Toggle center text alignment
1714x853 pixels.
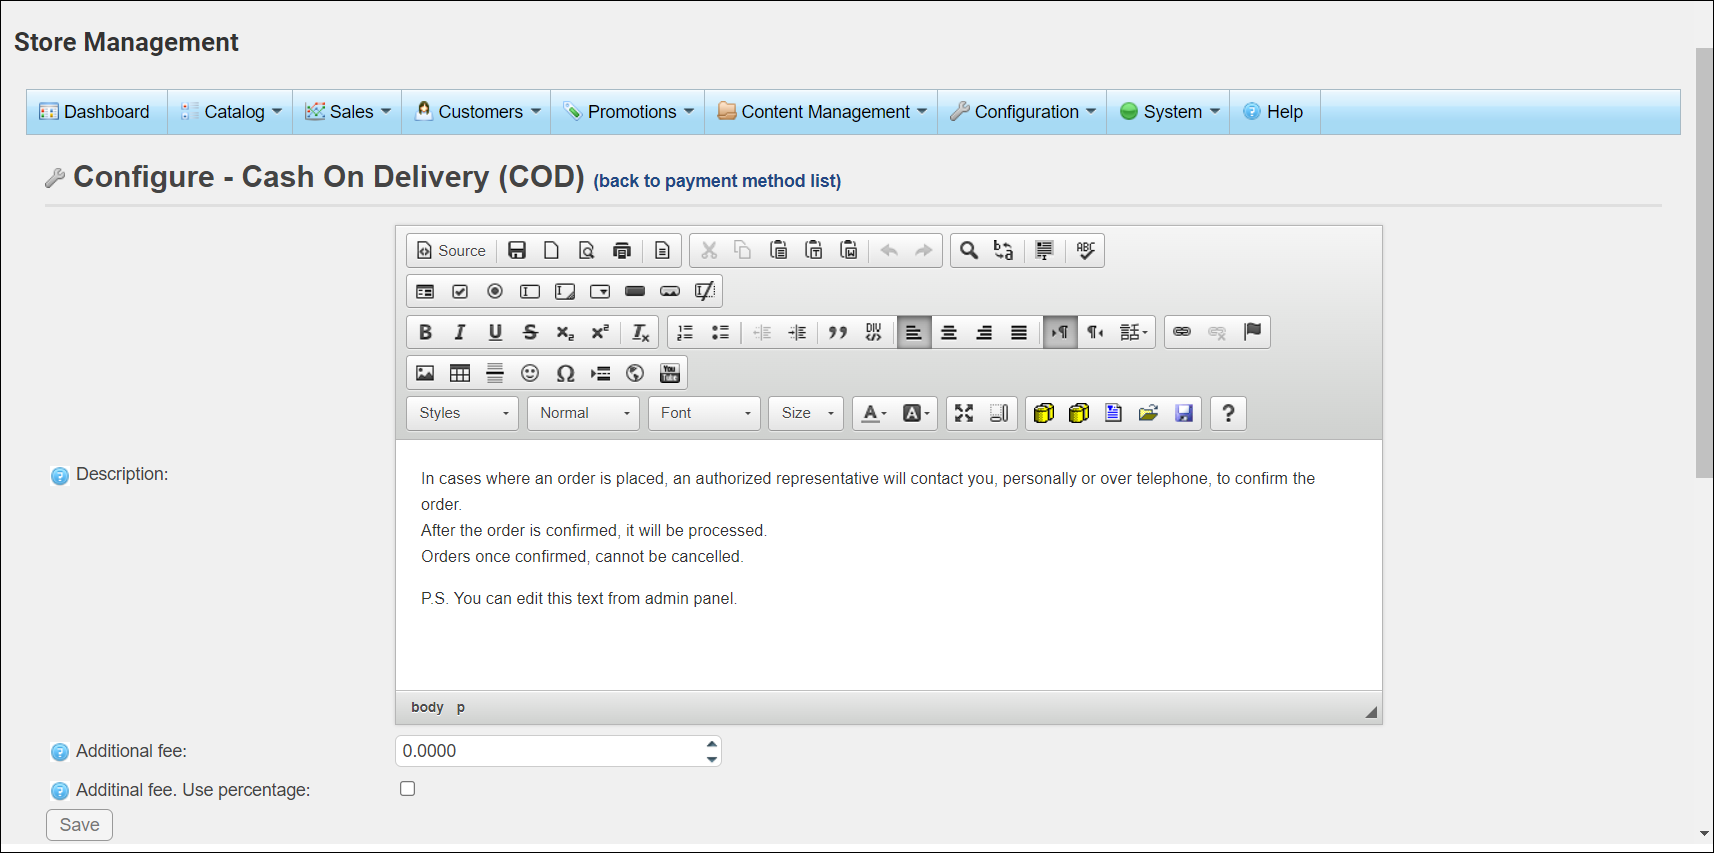(x=949, y=332)
